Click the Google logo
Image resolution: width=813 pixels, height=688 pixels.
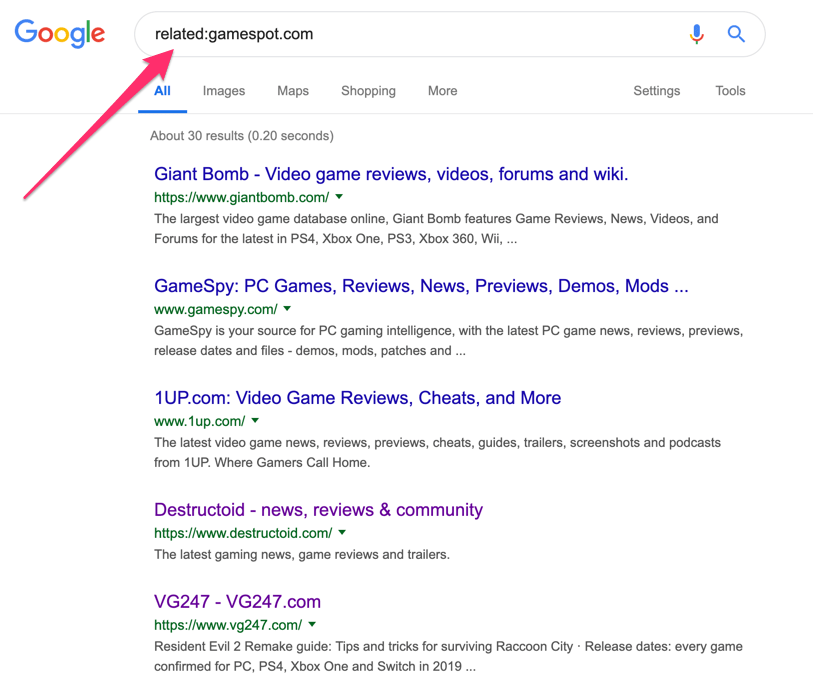(x=60, y=34)
